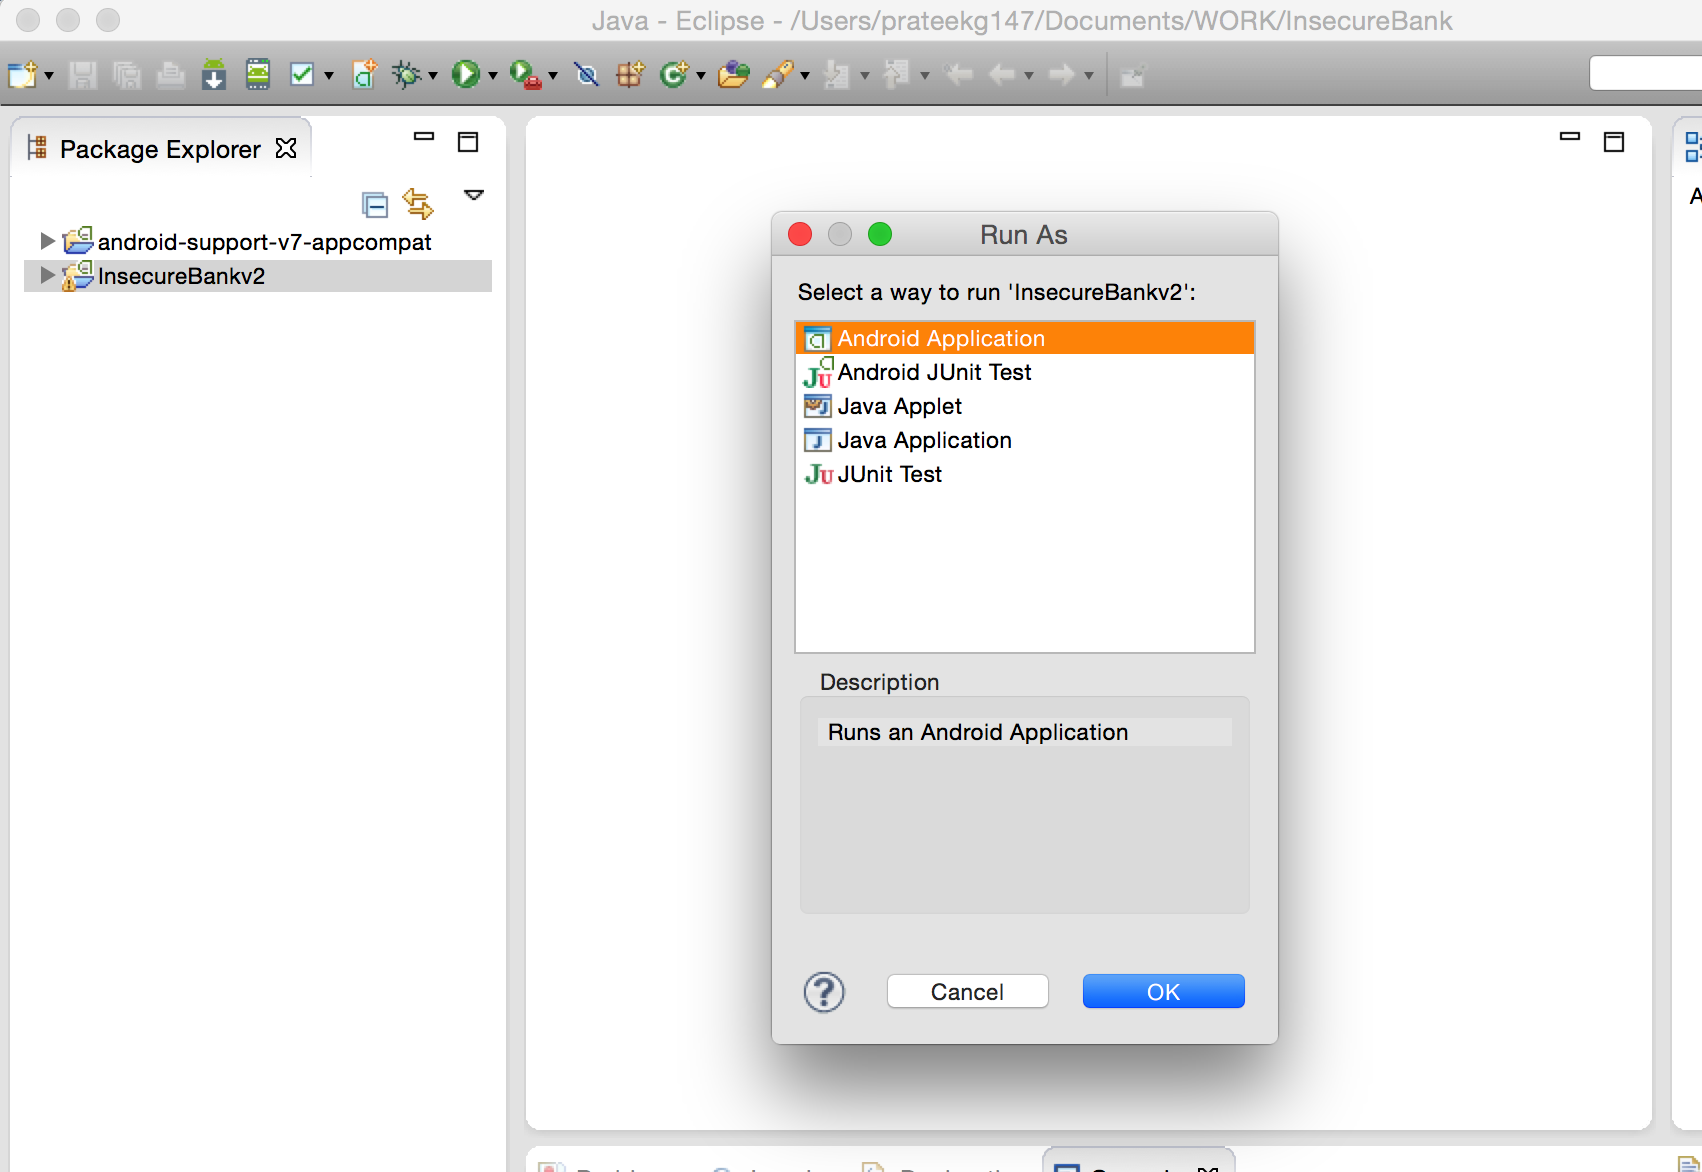This screenshot has height=1172, width=1702.
Task: Open the Package Explorer view menu triangle
Action: 474,195
